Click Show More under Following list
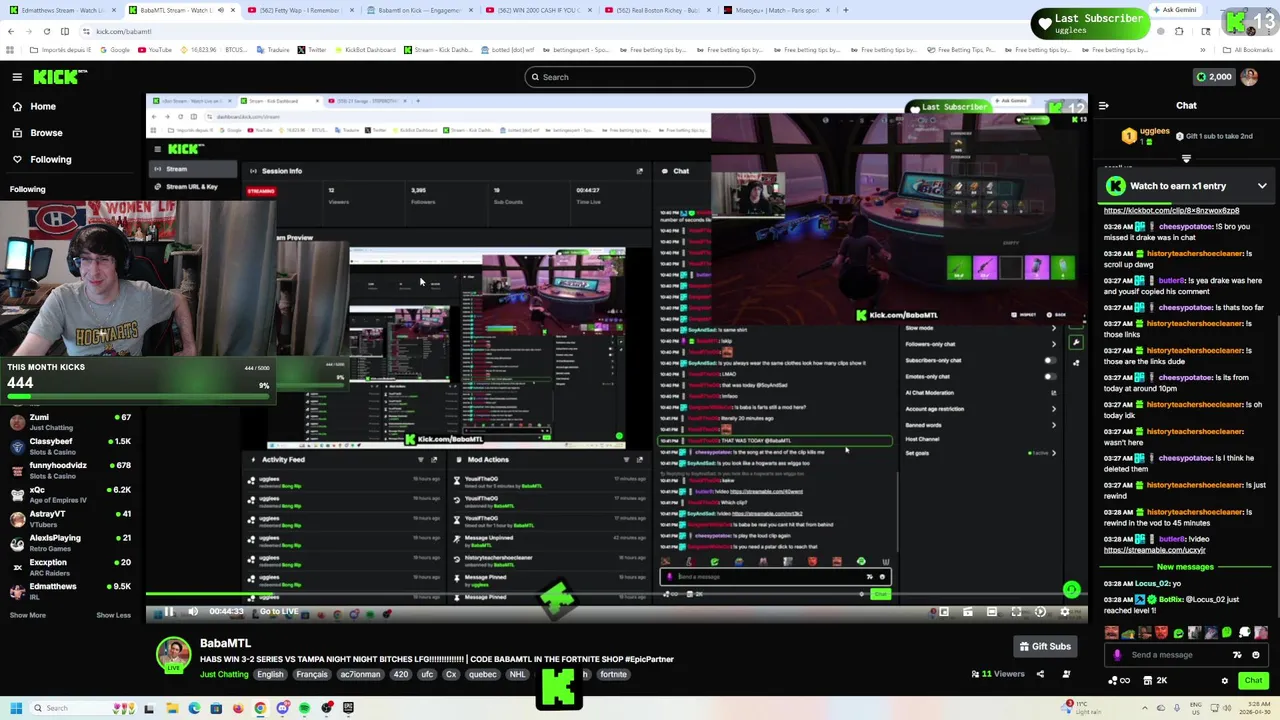The image size is (1280, 720). click(x=28, y=615)
